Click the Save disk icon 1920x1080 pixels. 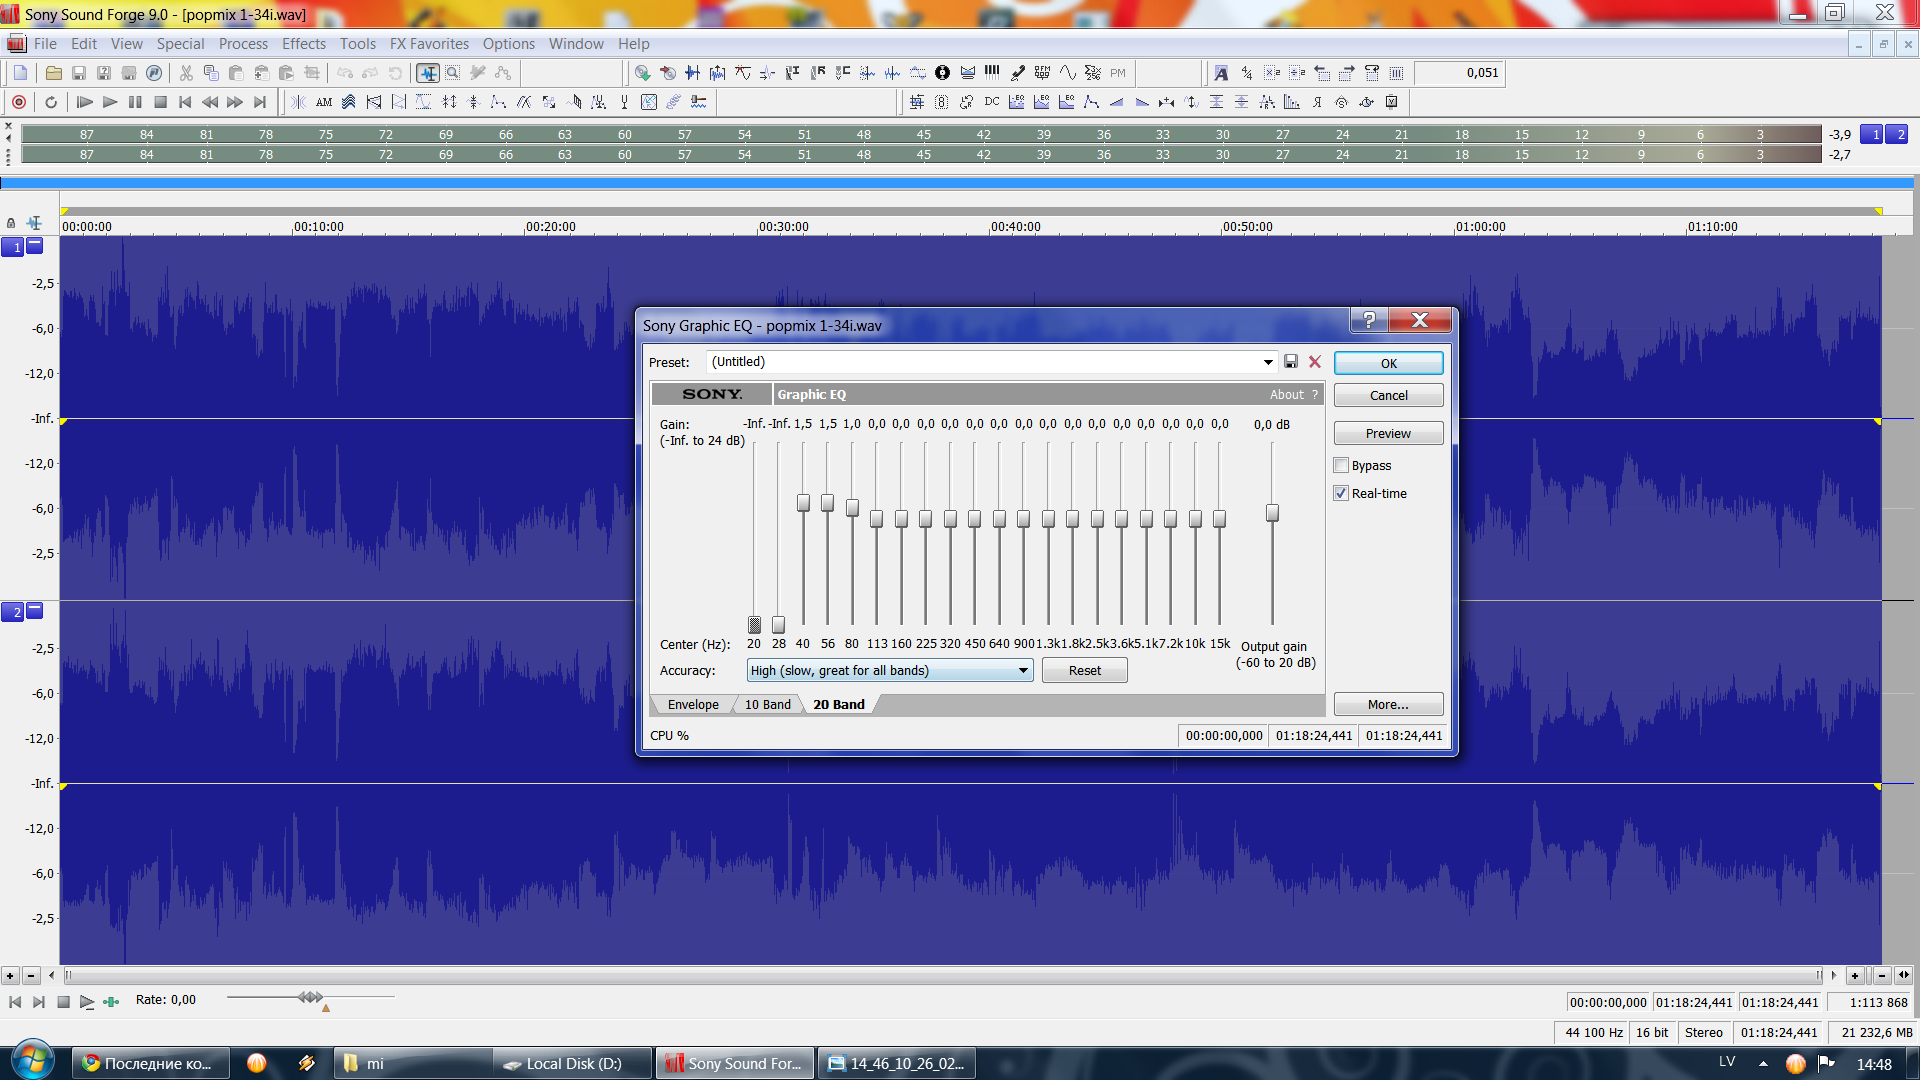tap(79, 73)
